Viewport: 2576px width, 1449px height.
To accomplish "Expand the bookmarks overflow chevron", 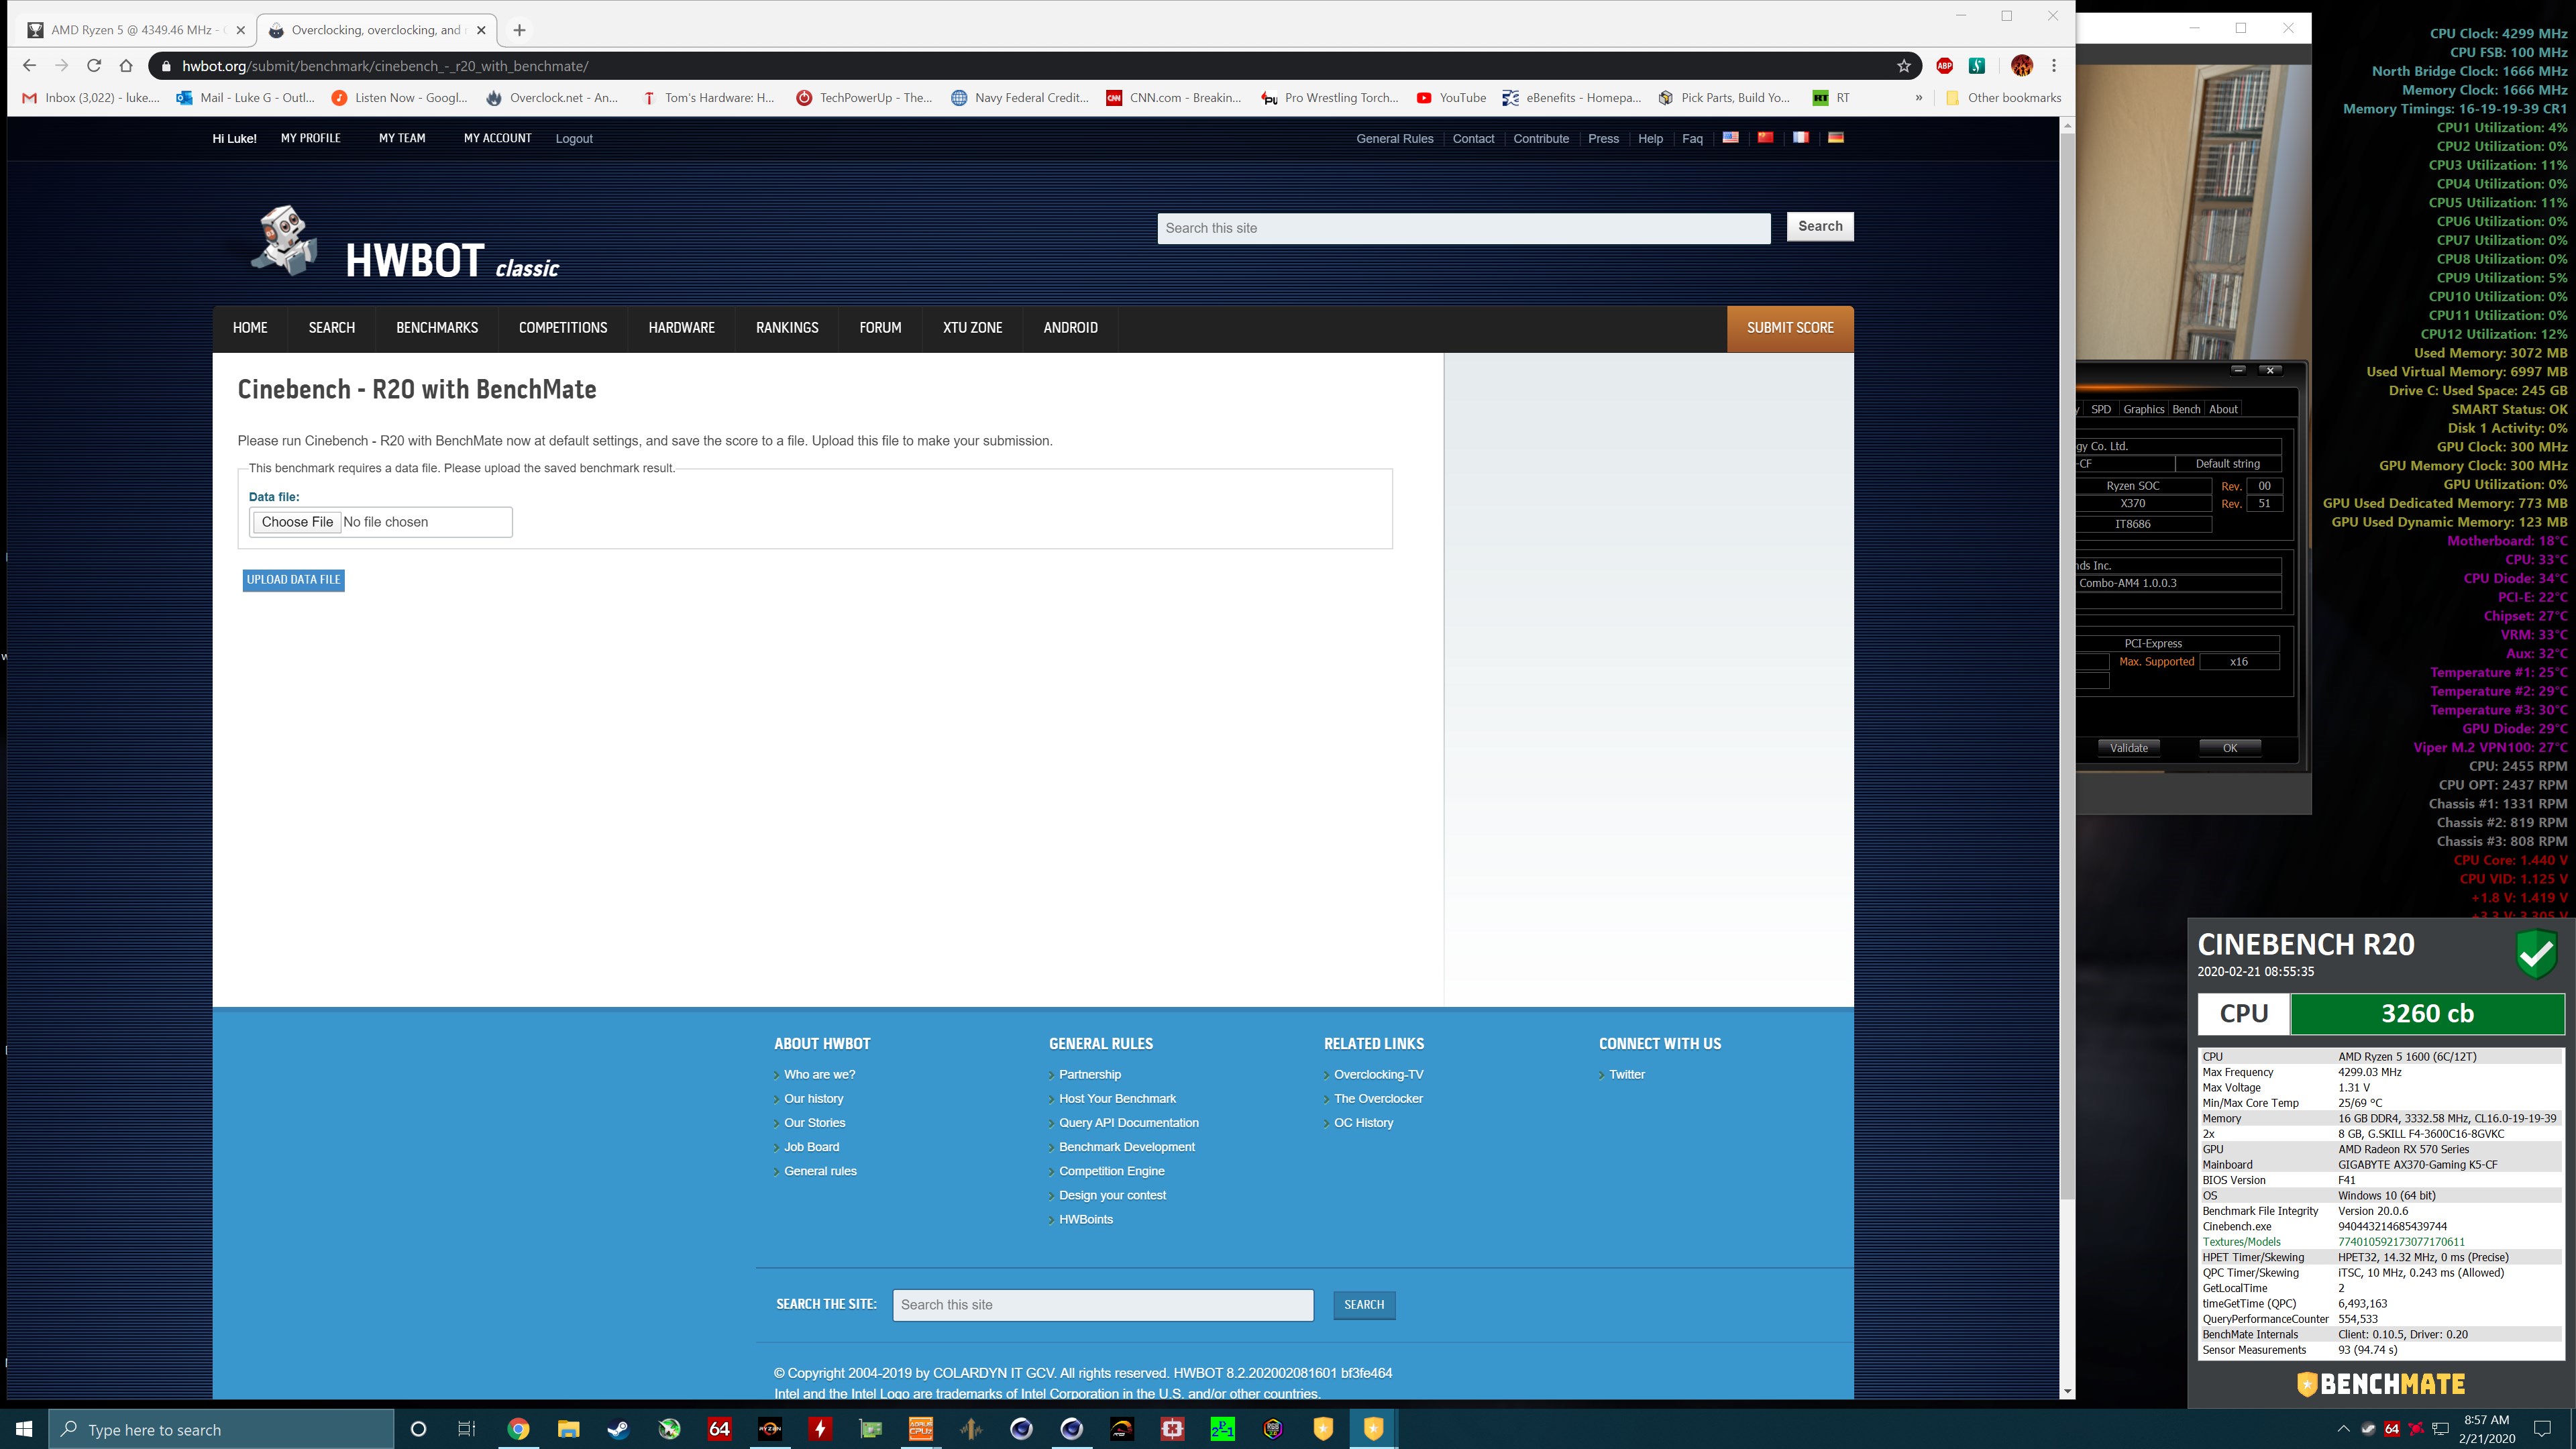I will pos(1918,98).
